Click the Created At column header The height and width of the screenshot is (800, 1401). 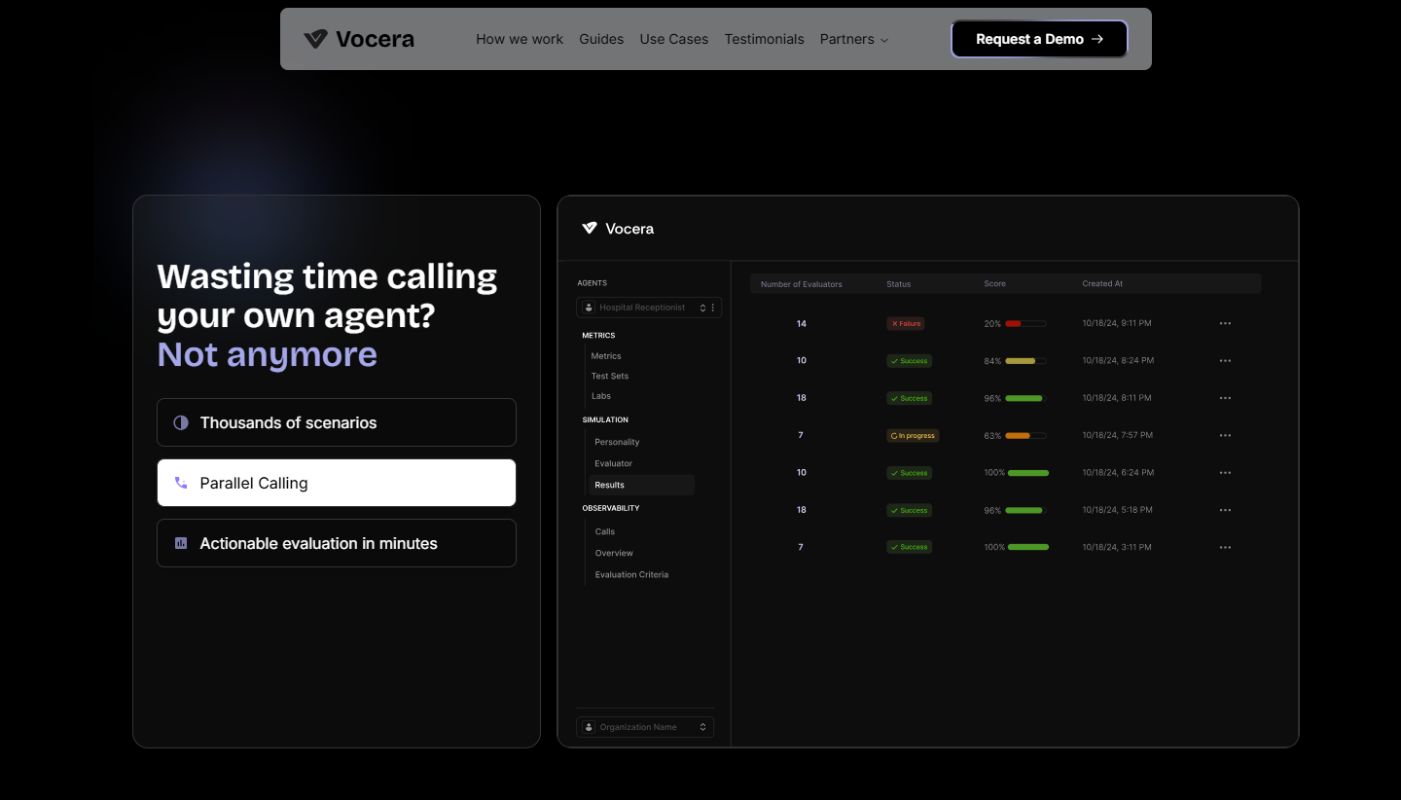click(x=1102, y=284)
